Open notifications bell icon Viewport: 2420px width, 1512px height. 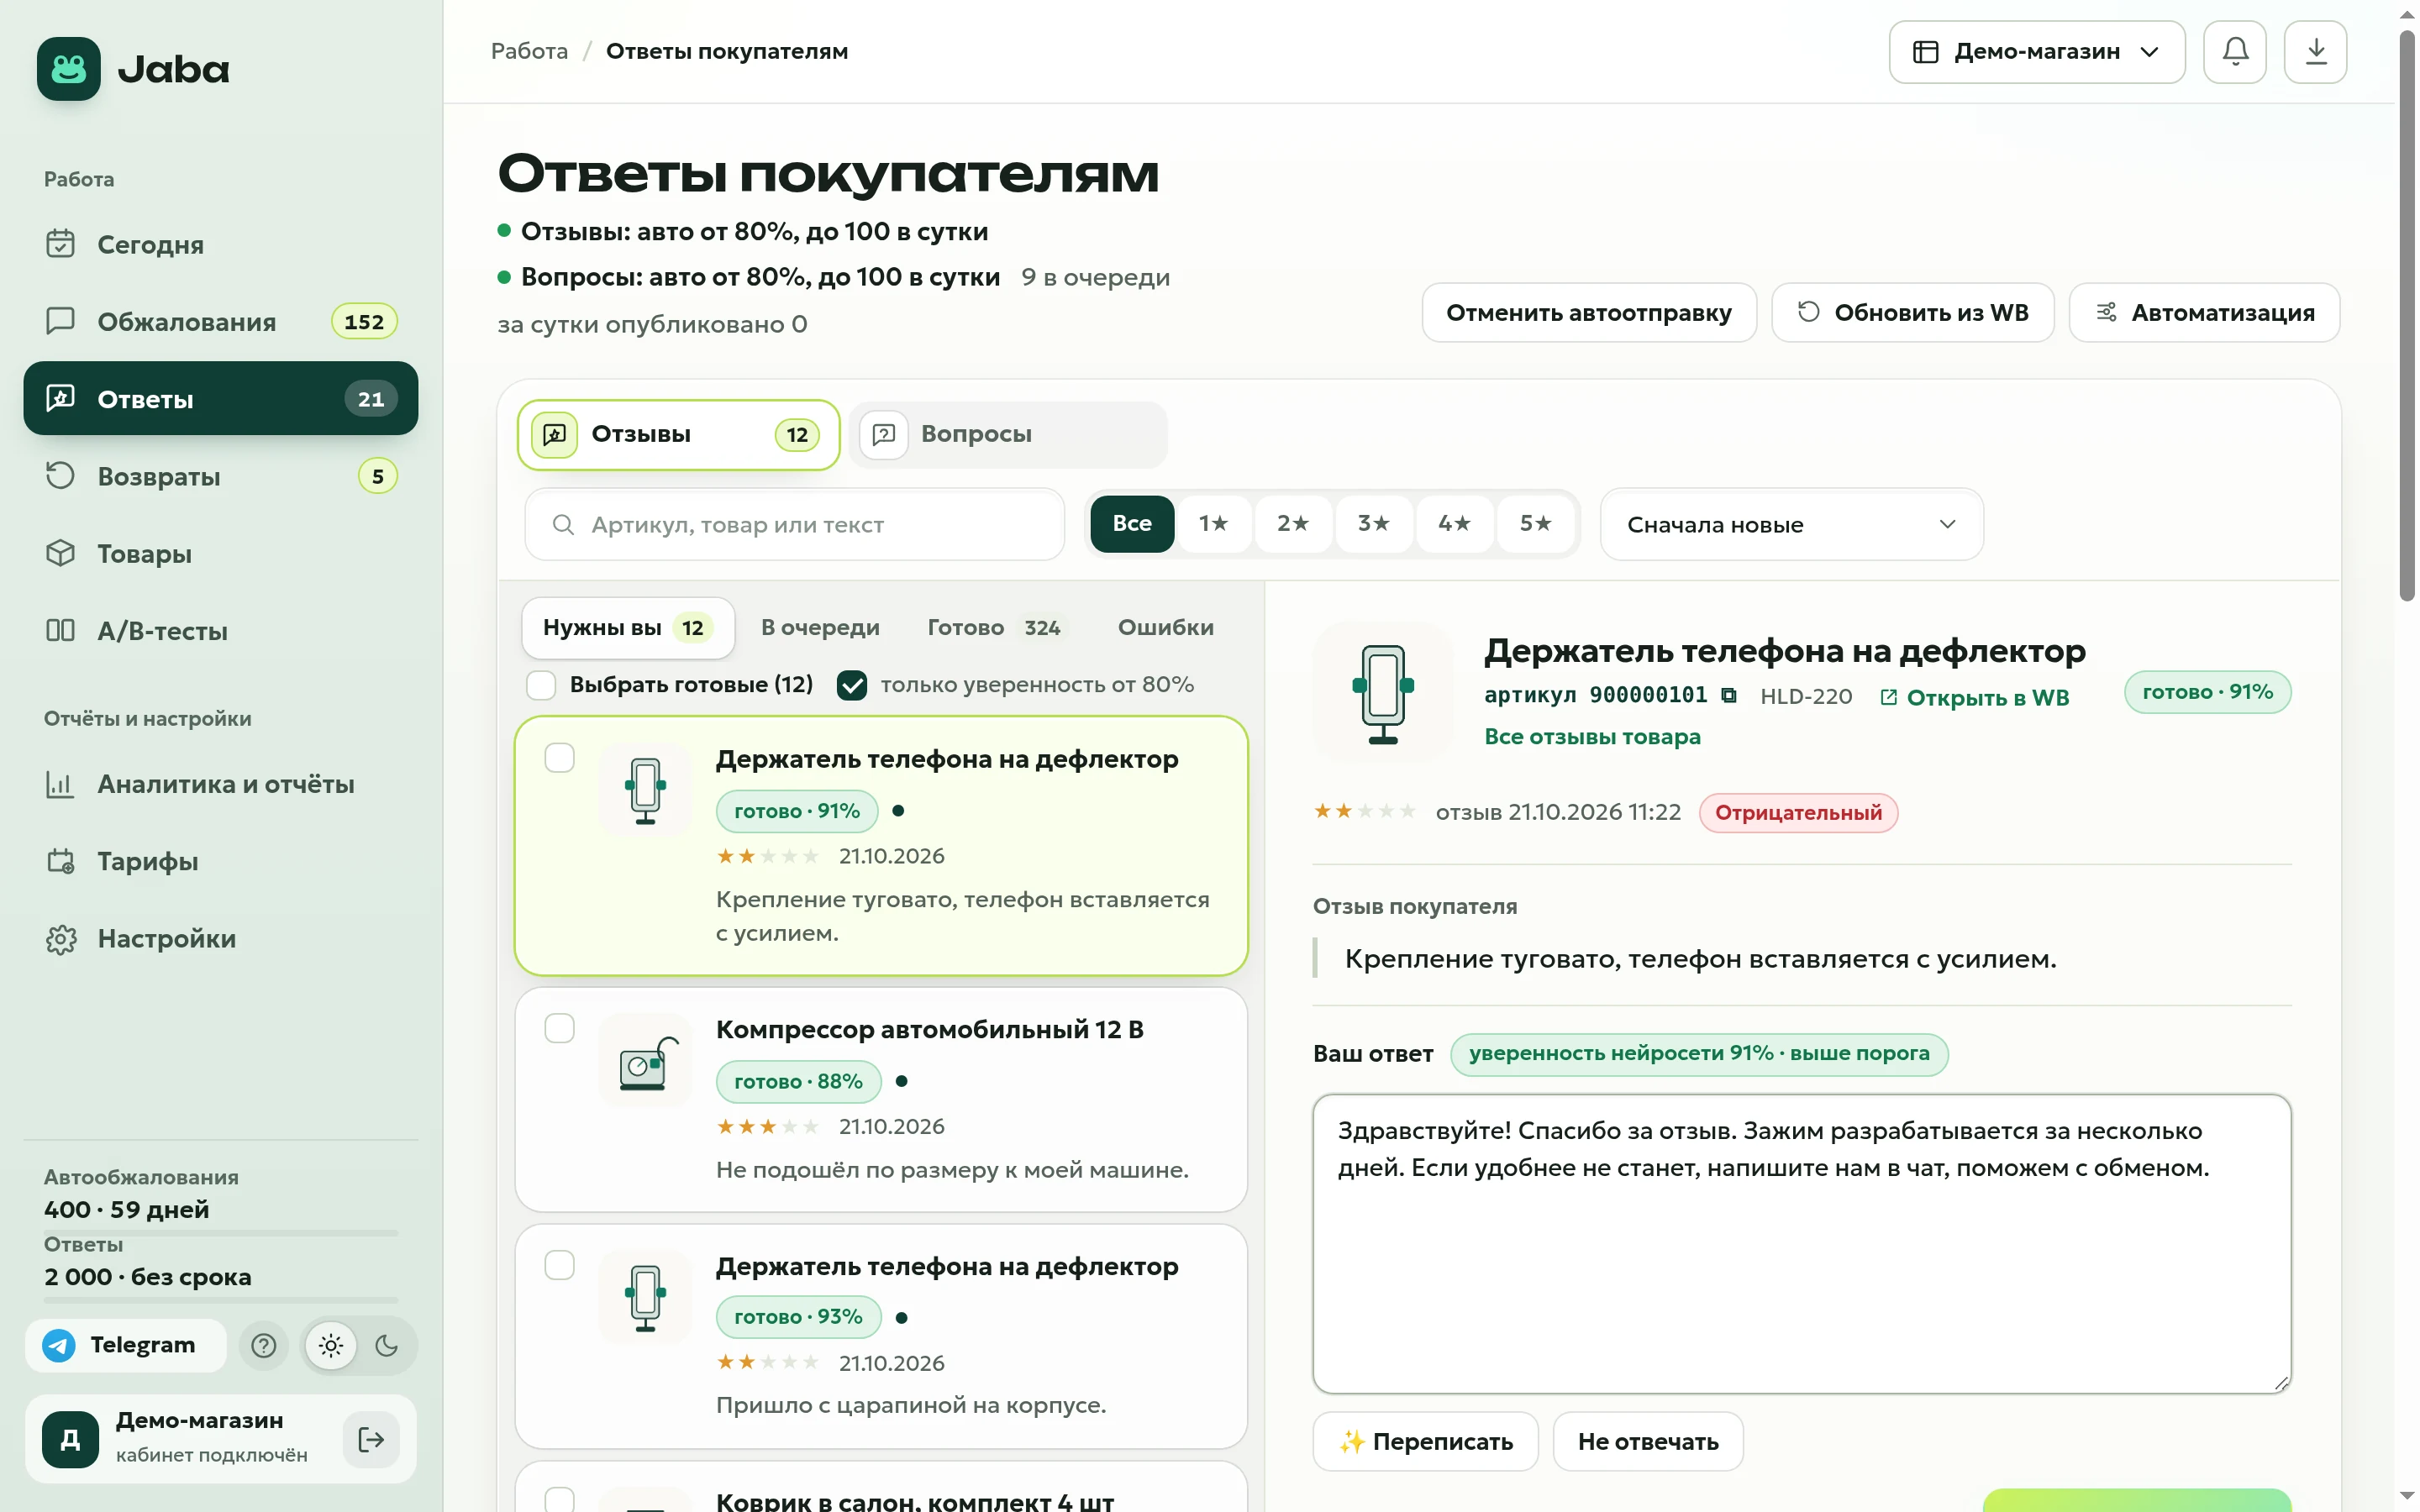tap(2234, 51)
